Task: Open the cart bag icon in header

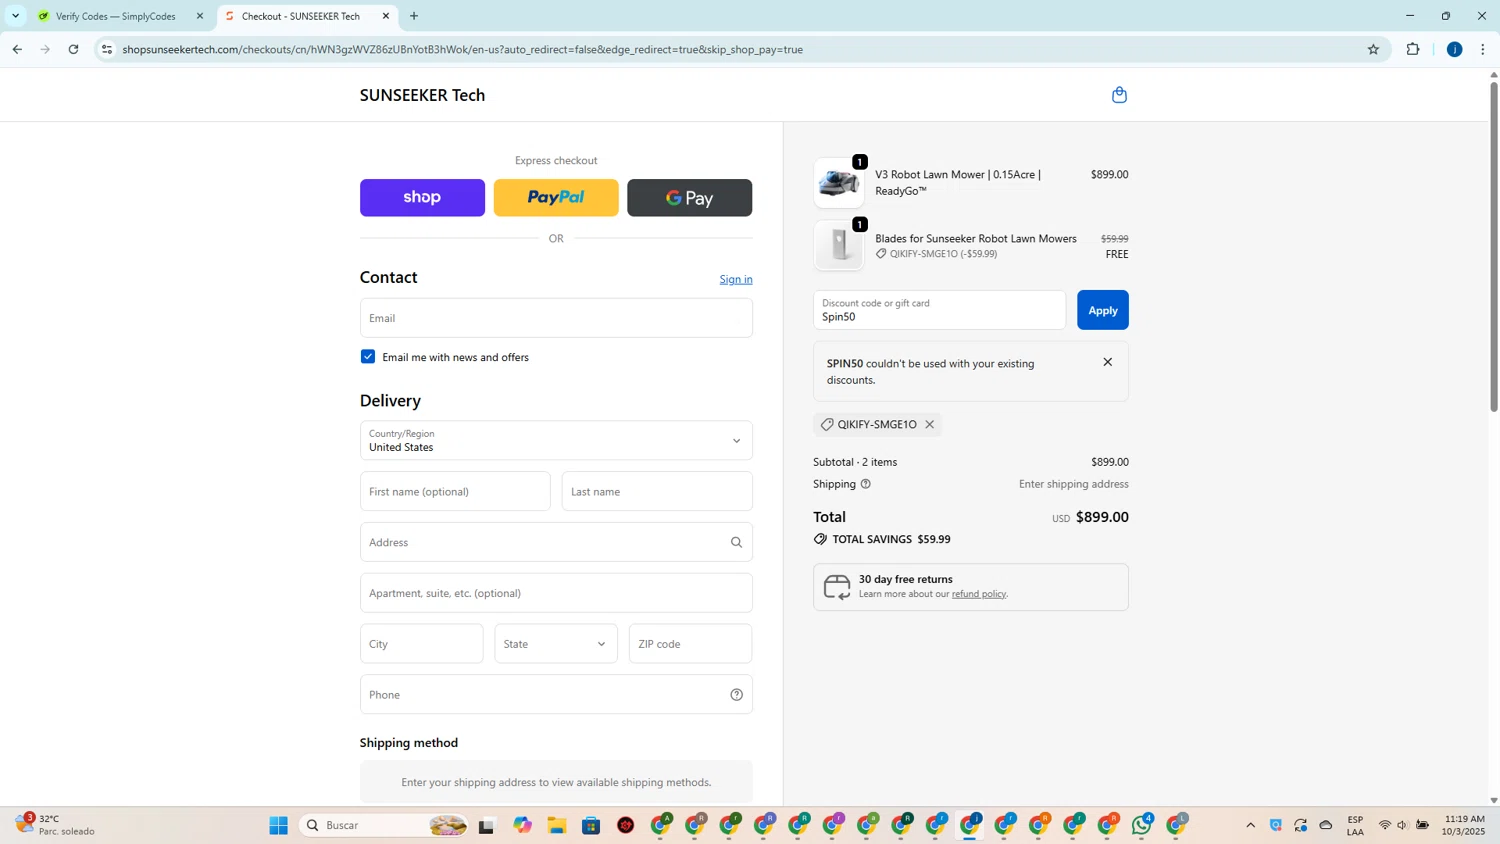Action: click(1119, 95)
